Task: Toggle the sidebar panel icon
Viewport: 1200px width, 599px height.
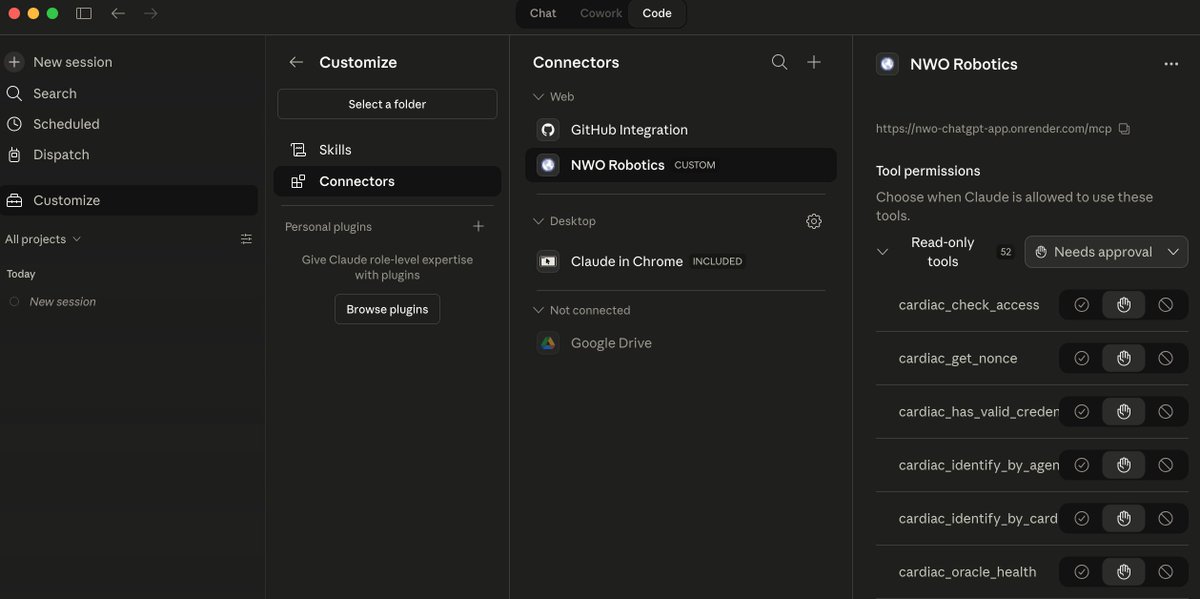Action: 84,13
